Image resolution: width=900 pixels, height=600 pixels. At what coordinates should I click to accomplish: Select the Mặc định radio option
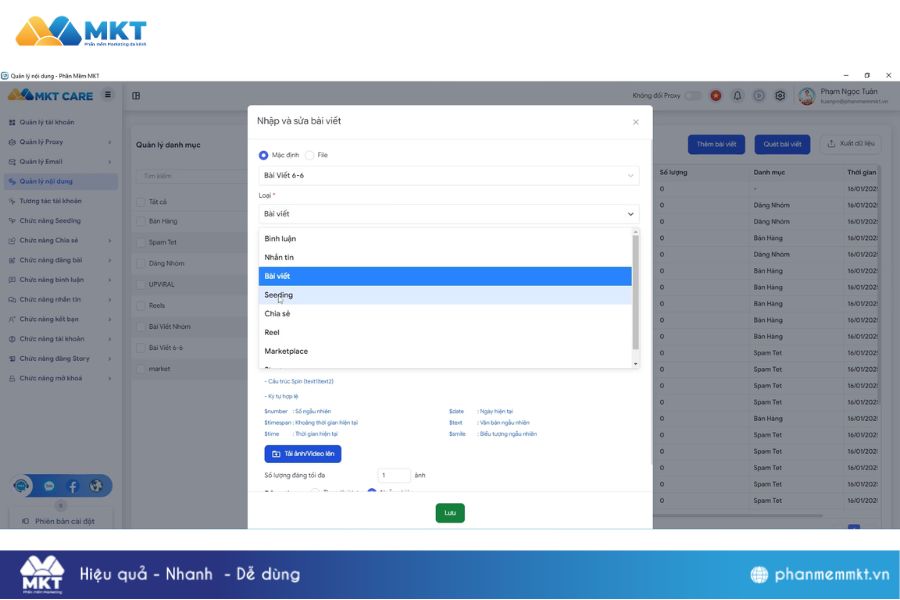tap(264, 155)
